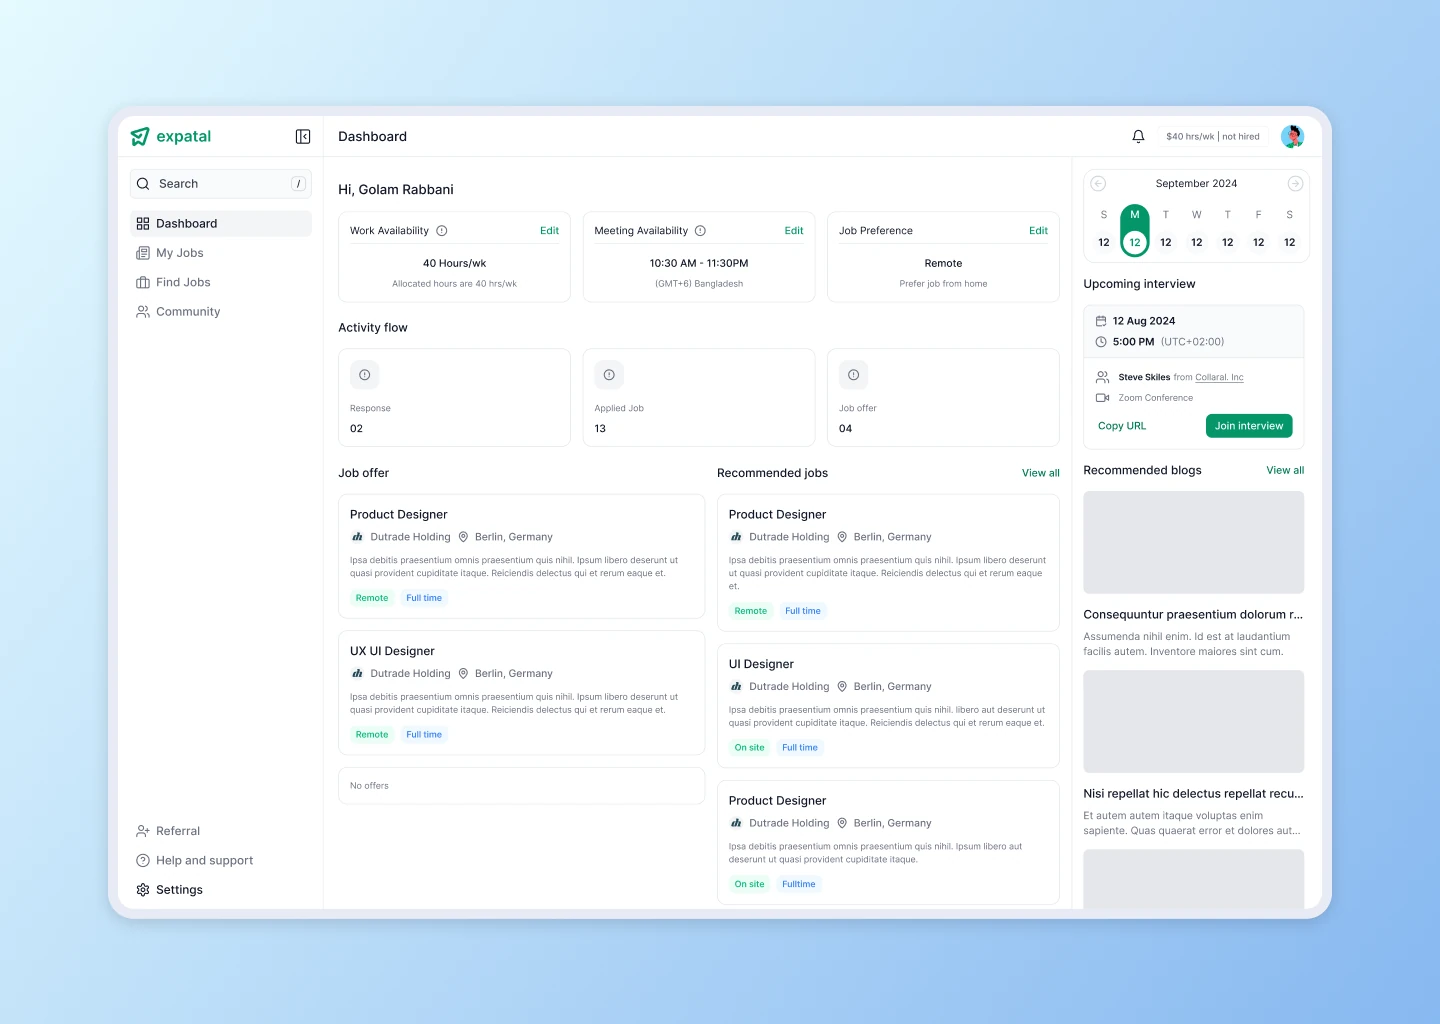Open Dashboard in the sidebar

[221, 224]
